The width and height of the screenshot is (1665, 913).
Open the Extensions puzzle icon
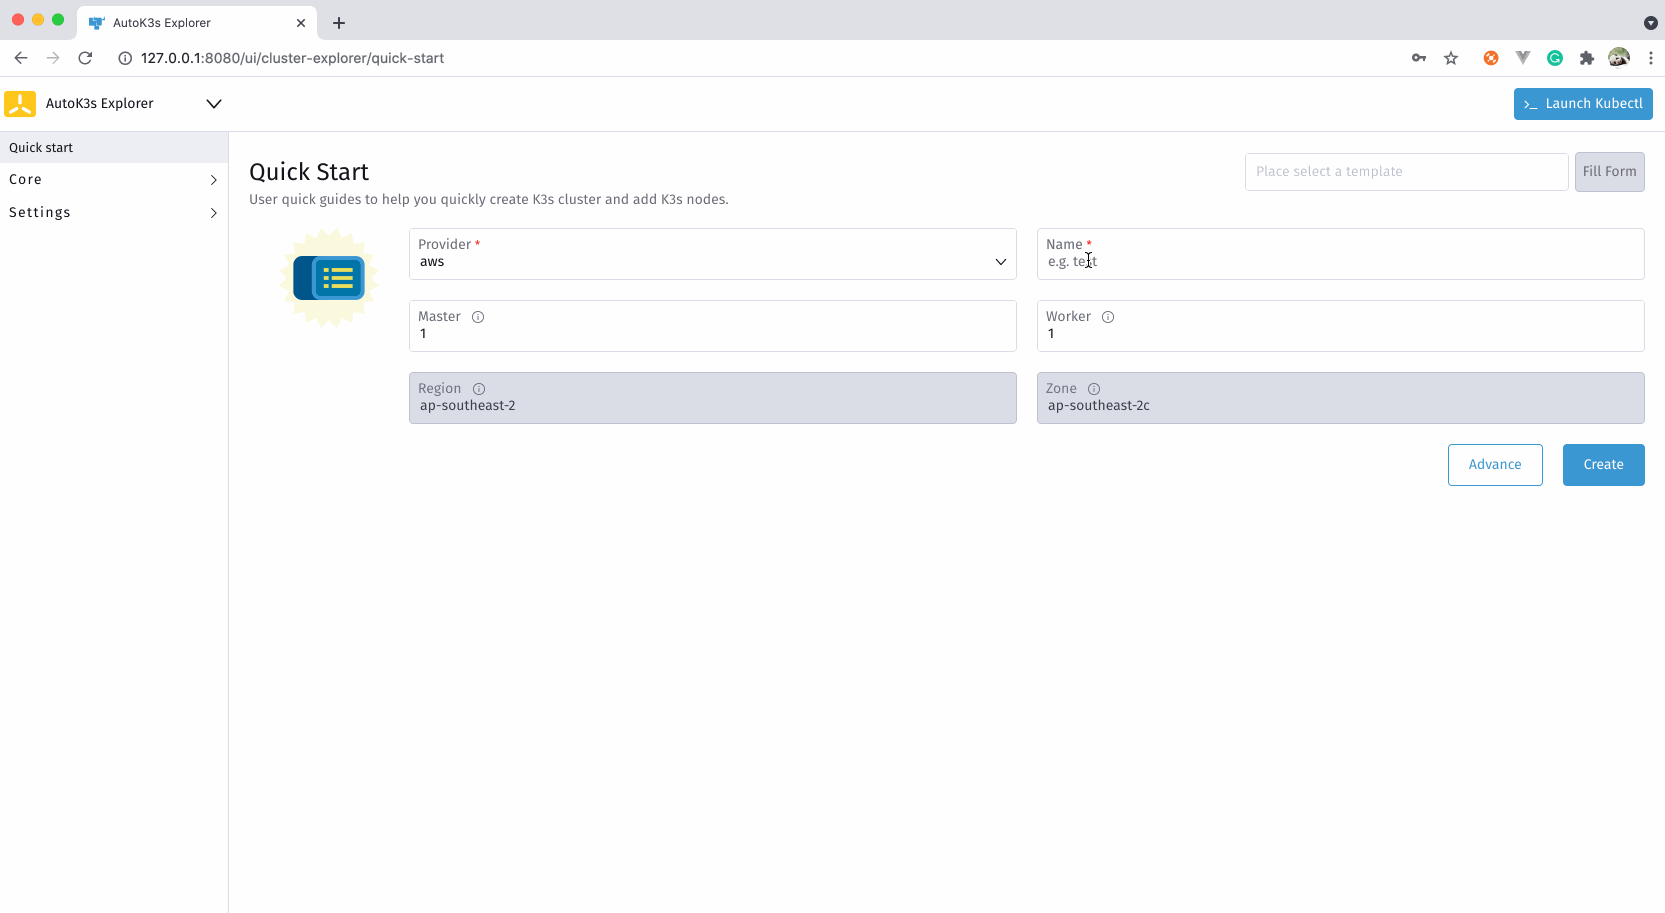[x=1587, y=58]
